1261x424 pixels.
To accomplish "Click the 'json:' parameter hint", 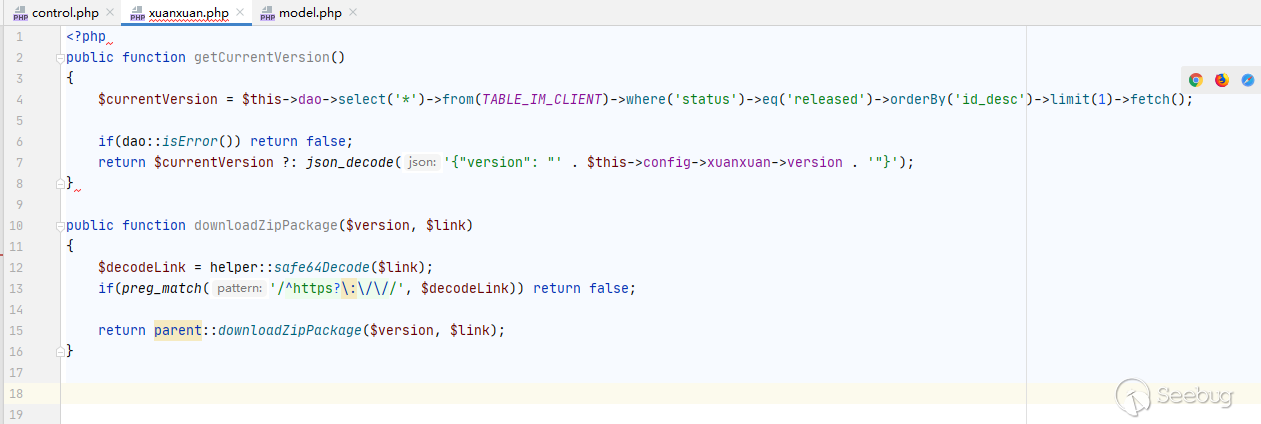I will pos(422,162).
